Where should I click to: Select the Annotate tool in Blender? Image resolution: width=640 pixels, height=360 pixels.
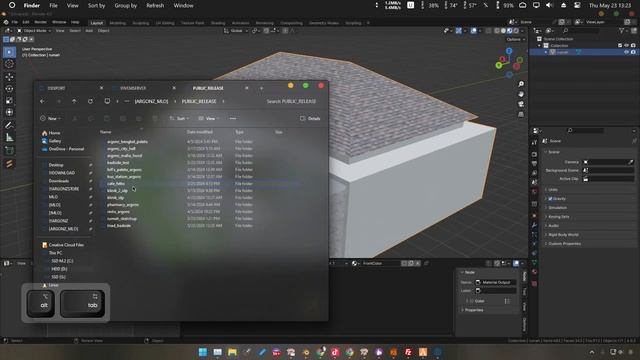pos(9,125)
